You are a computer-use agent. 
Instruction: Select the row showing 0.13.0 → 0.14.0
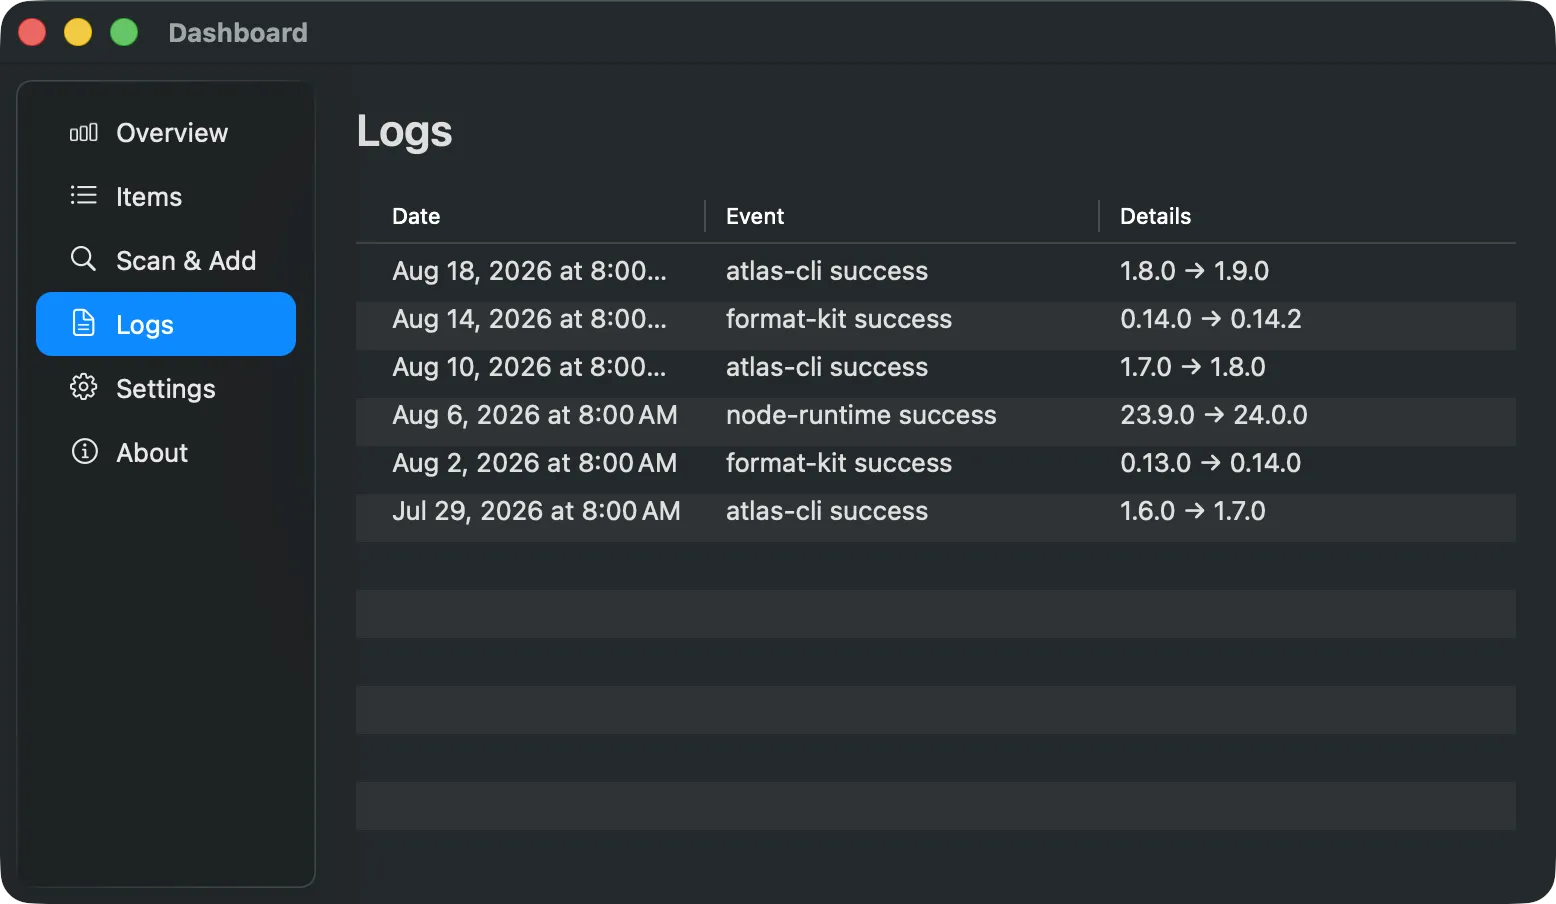[936, 463]
